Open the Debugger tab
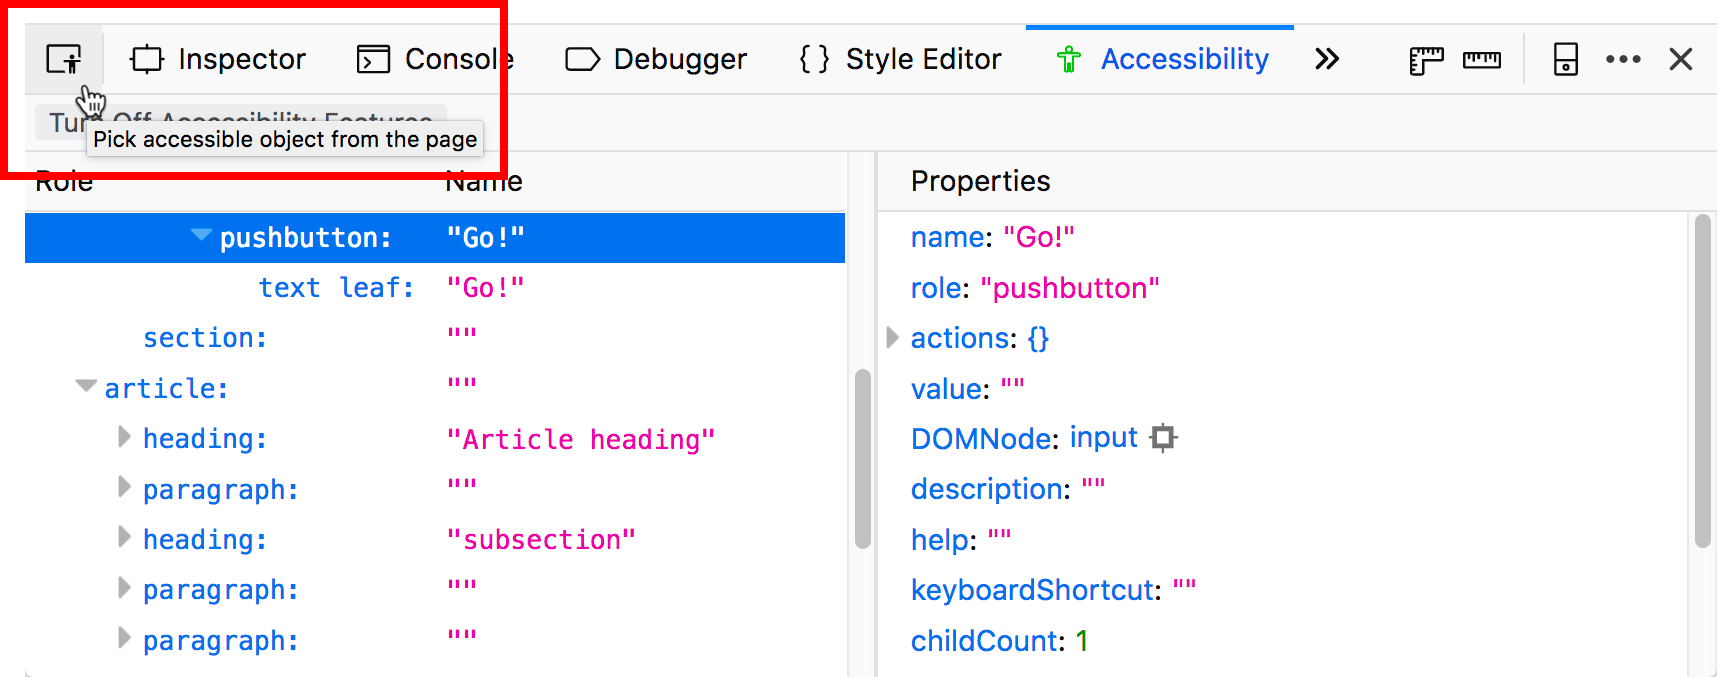Image resolution: width=1717 pixels, height=677 pixels. coord(656,60)
